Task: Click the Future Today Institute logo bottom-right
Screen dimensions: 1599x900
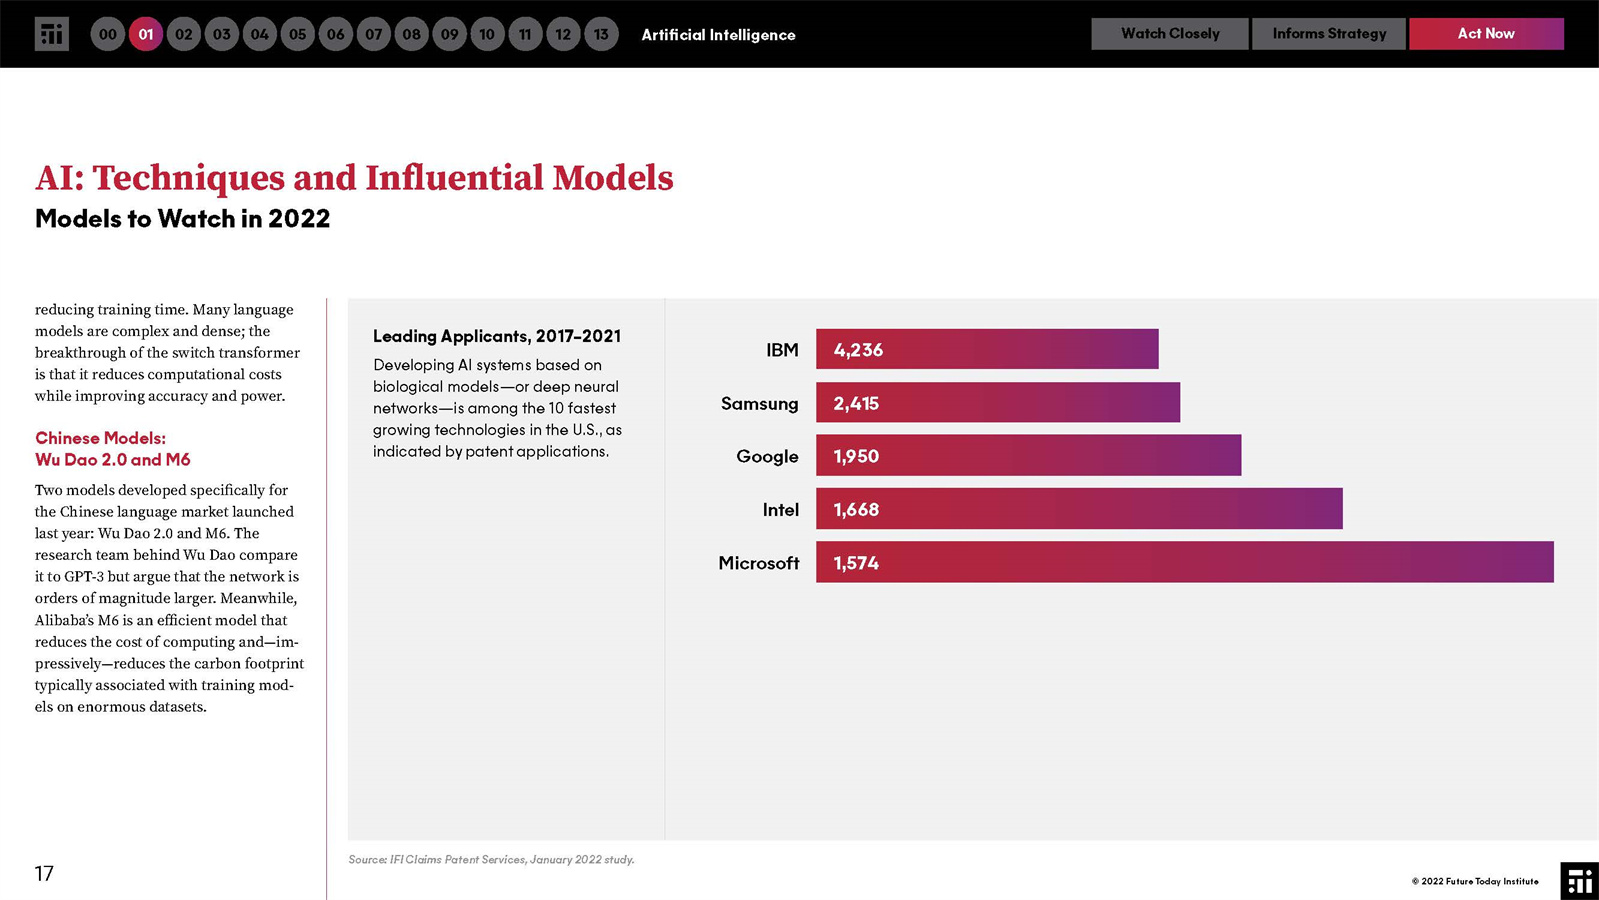Action: 1579,881
